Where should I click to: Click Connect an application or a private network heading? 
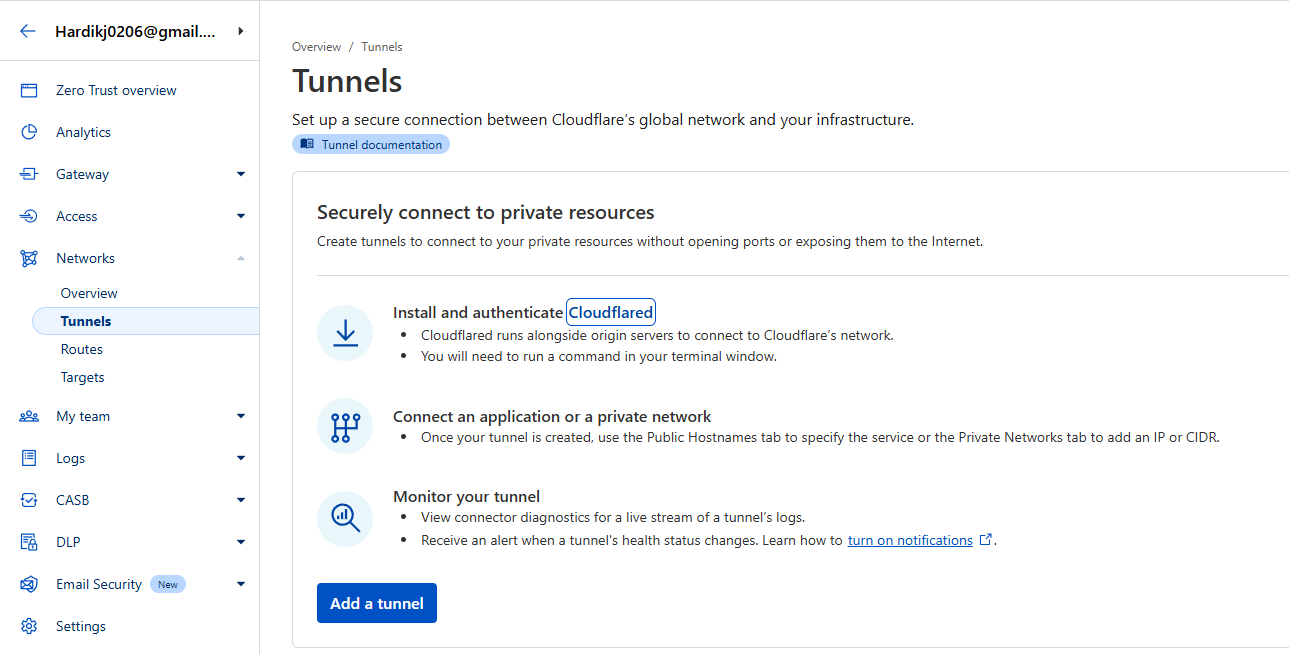coord(552,416)
